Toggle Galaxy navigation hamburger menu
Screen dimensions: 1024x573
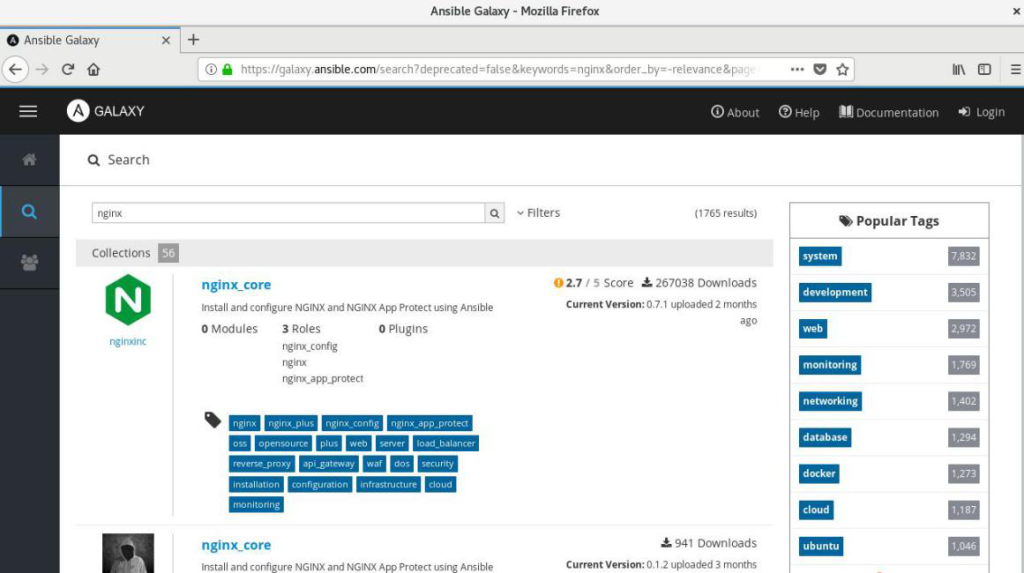point(28,111)
